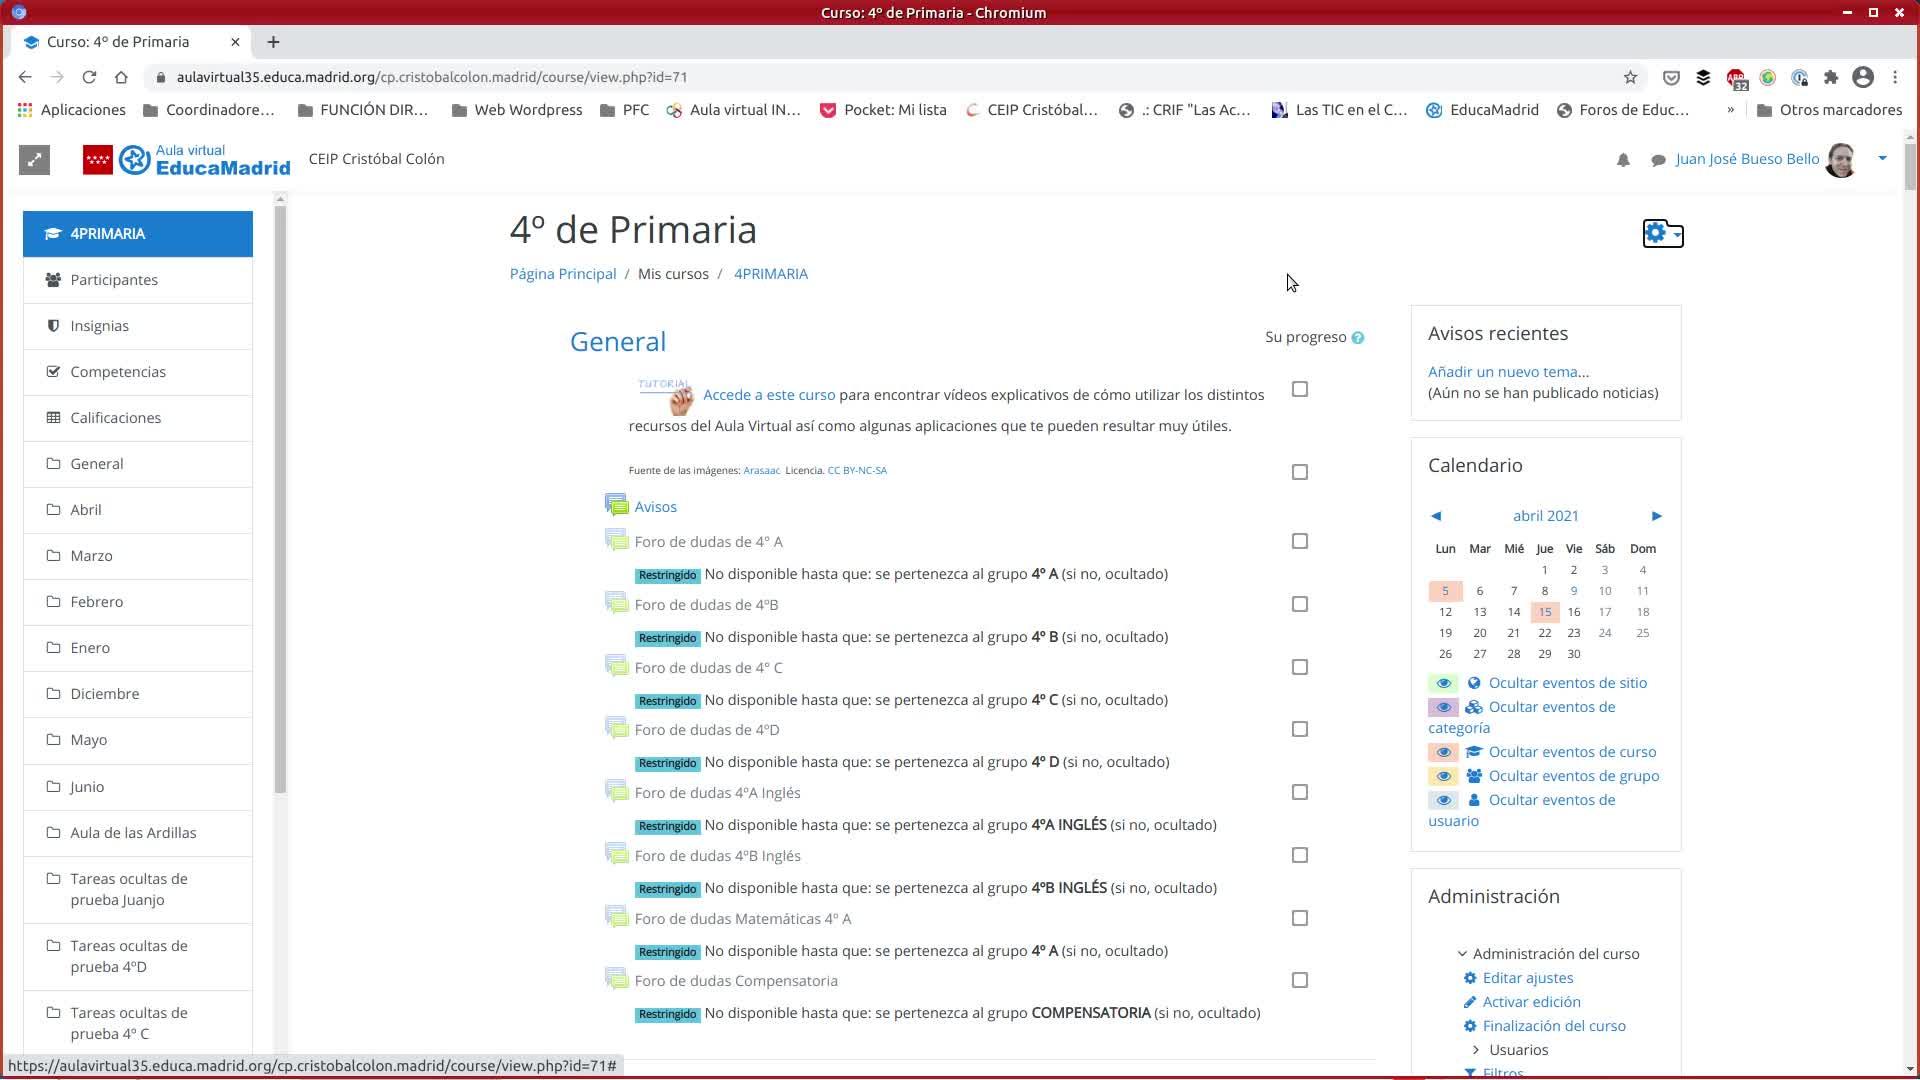
Task: Toggle the Ocultar eventos de grupo eye icon
Action: 1443,776
